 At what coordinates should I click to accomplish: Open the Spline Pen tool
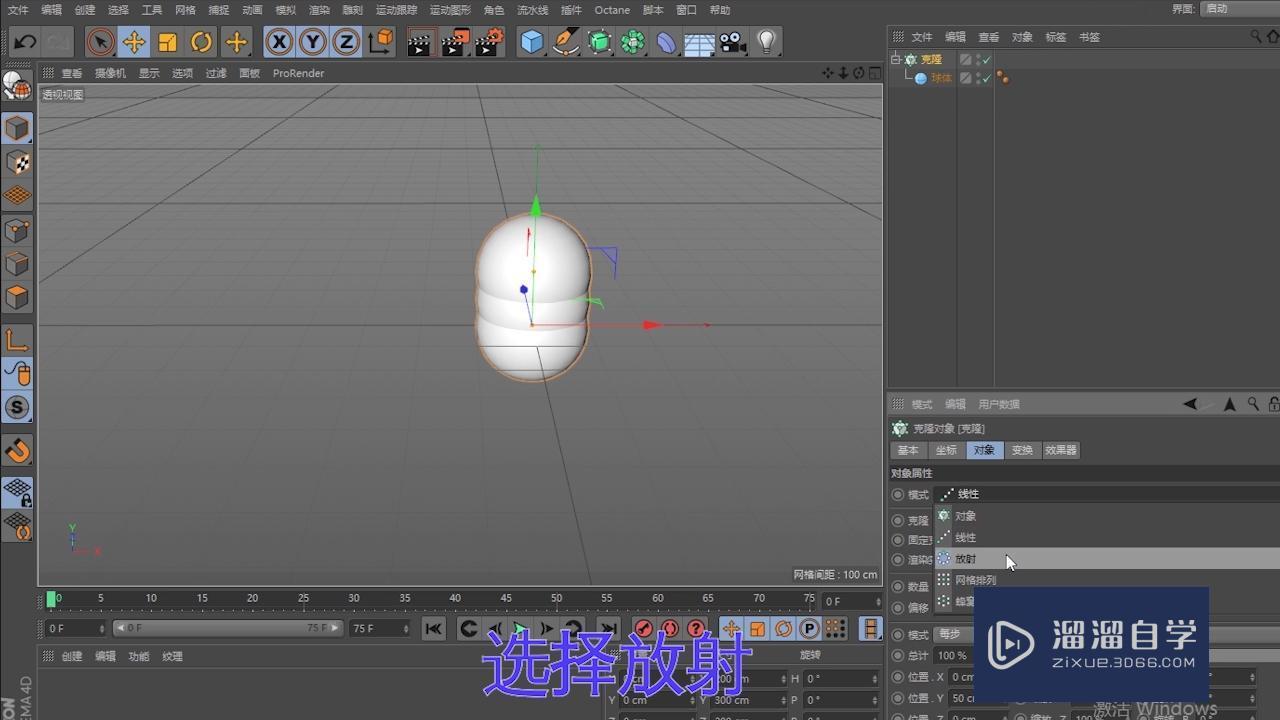point(566,42)
